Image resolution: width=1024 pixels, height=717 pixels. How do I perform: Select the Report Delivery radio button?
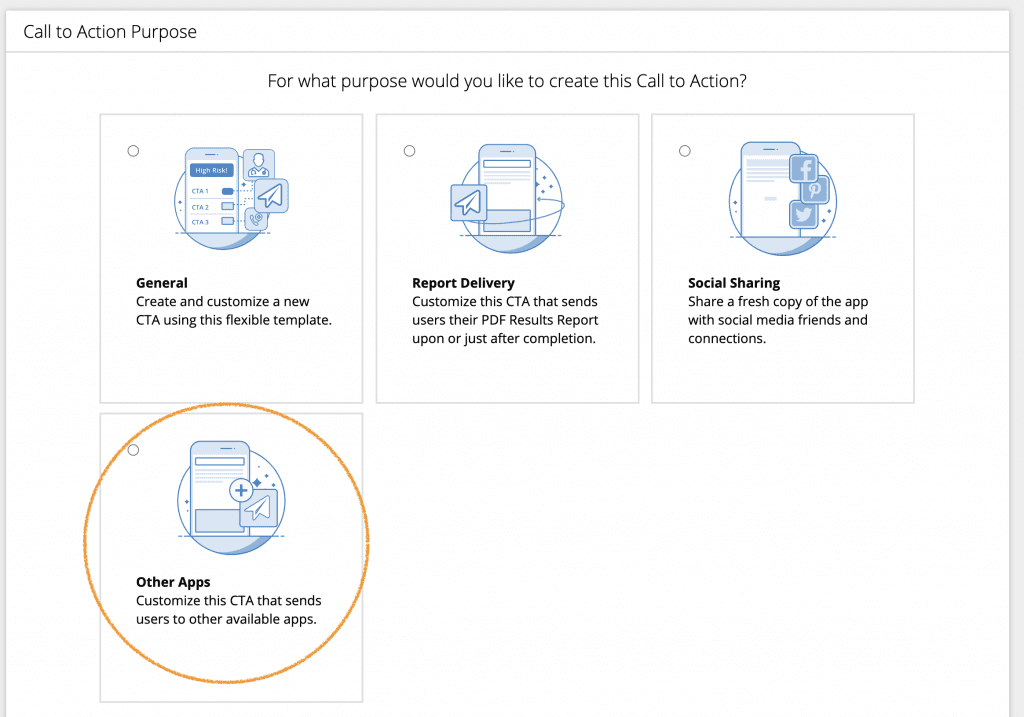[409, 151]
